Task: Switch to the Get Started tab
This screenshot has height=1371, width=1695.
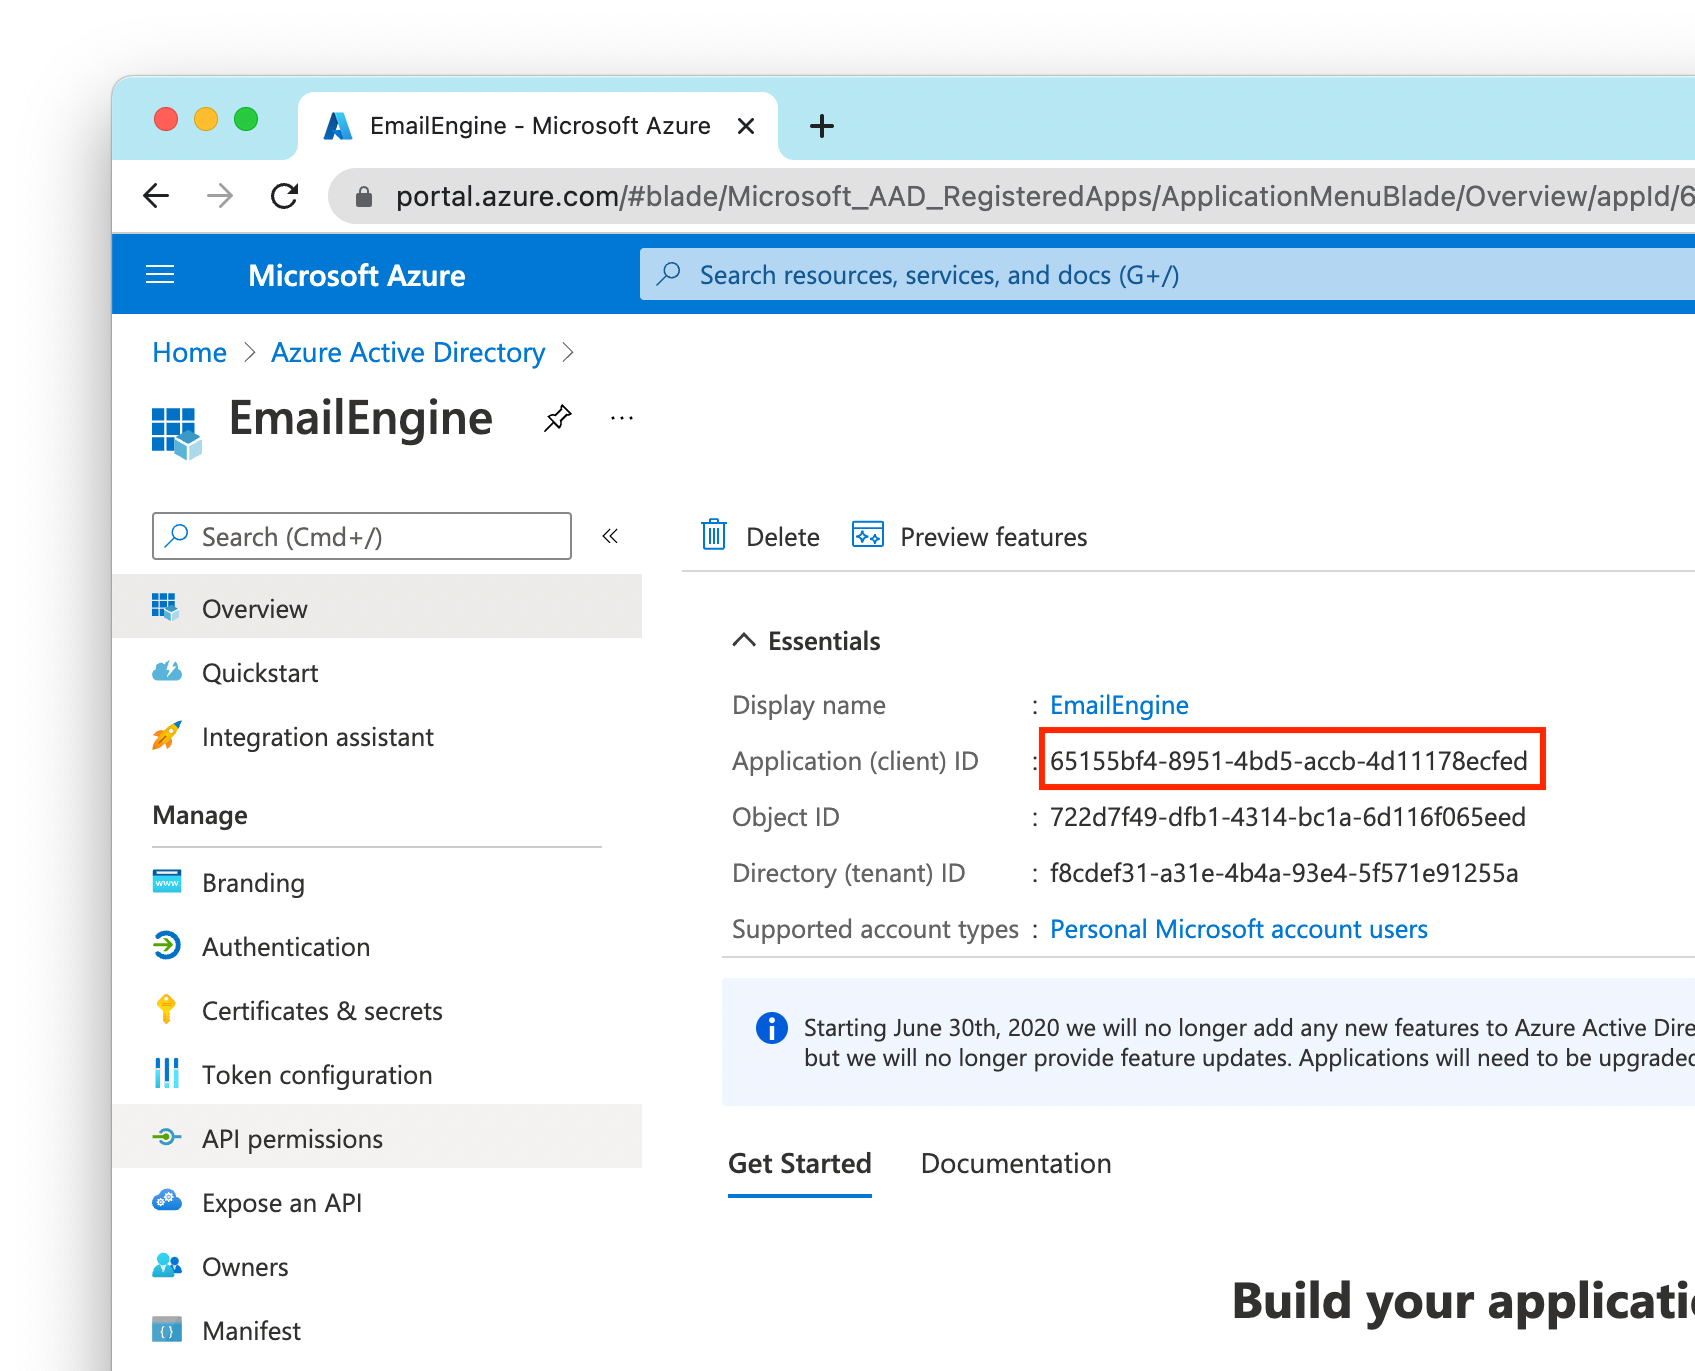Action: point(800,1163)
